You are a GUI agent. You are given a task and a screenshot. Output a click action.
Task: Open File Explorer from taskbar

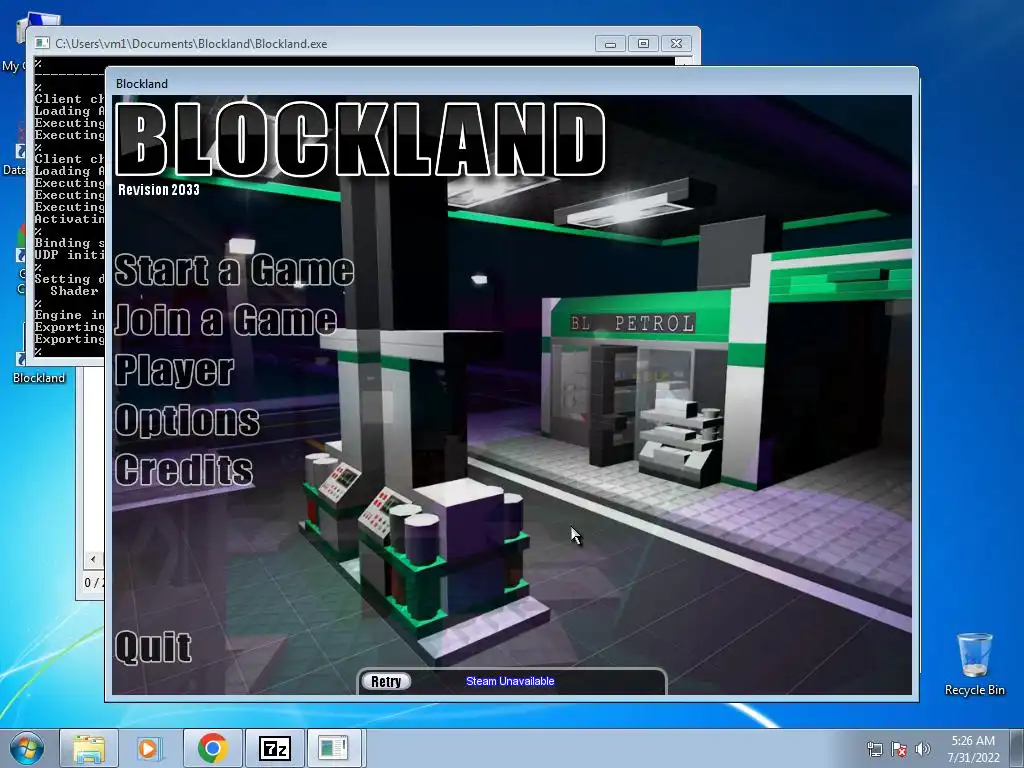(89, 748)
